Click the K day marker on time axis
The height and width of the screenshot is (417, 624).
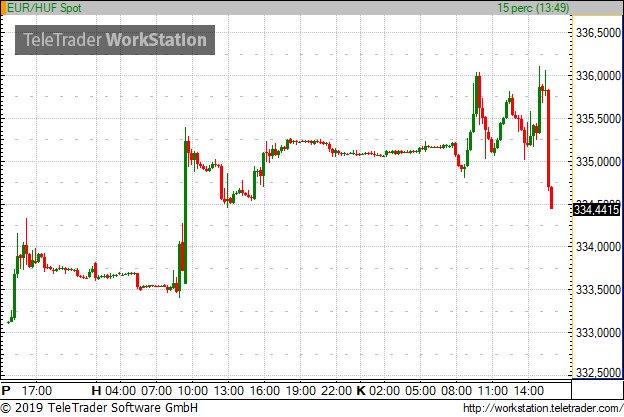pos(361,391)
